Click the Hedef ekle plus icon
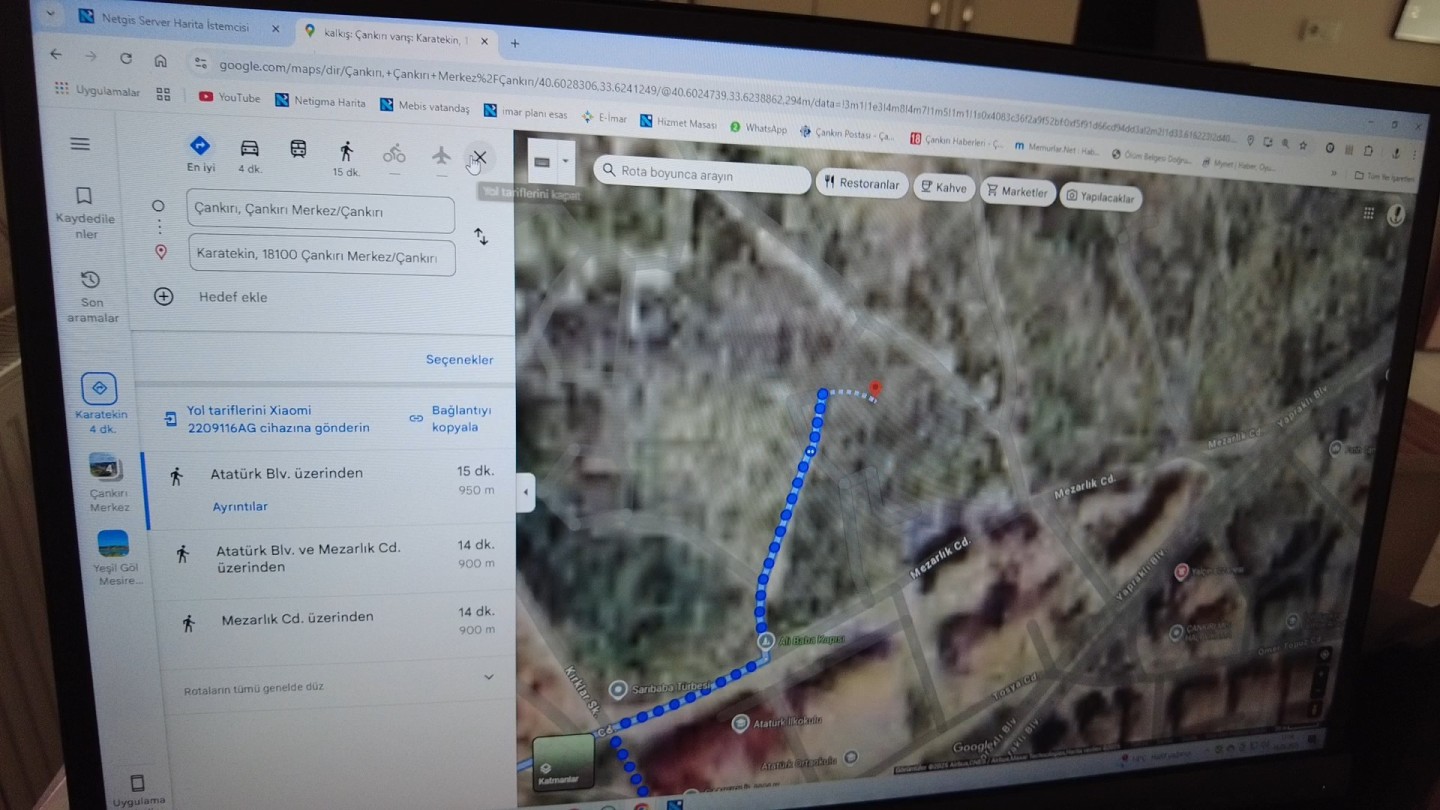The width and height of the screenshot is (1440, 810). point(164,297)
